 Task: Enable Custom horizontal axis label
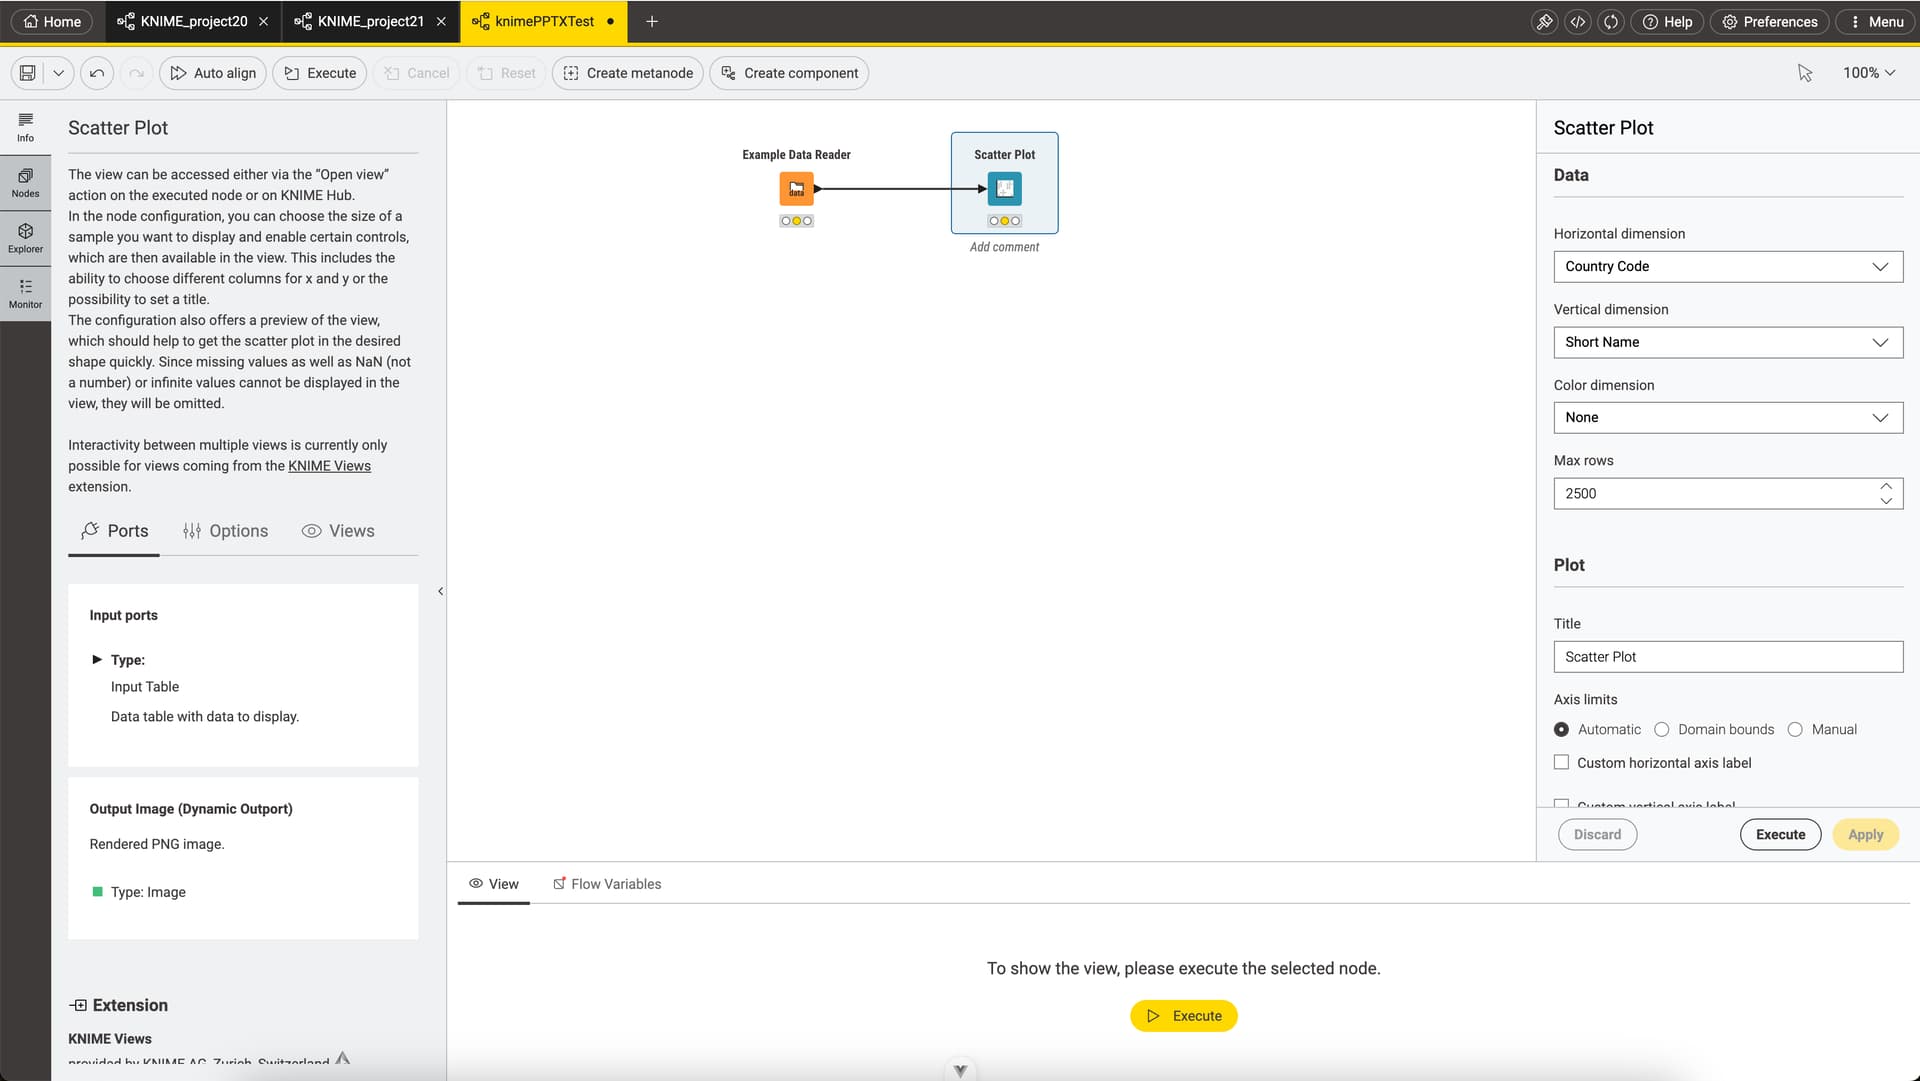(x=1560, y=762)
